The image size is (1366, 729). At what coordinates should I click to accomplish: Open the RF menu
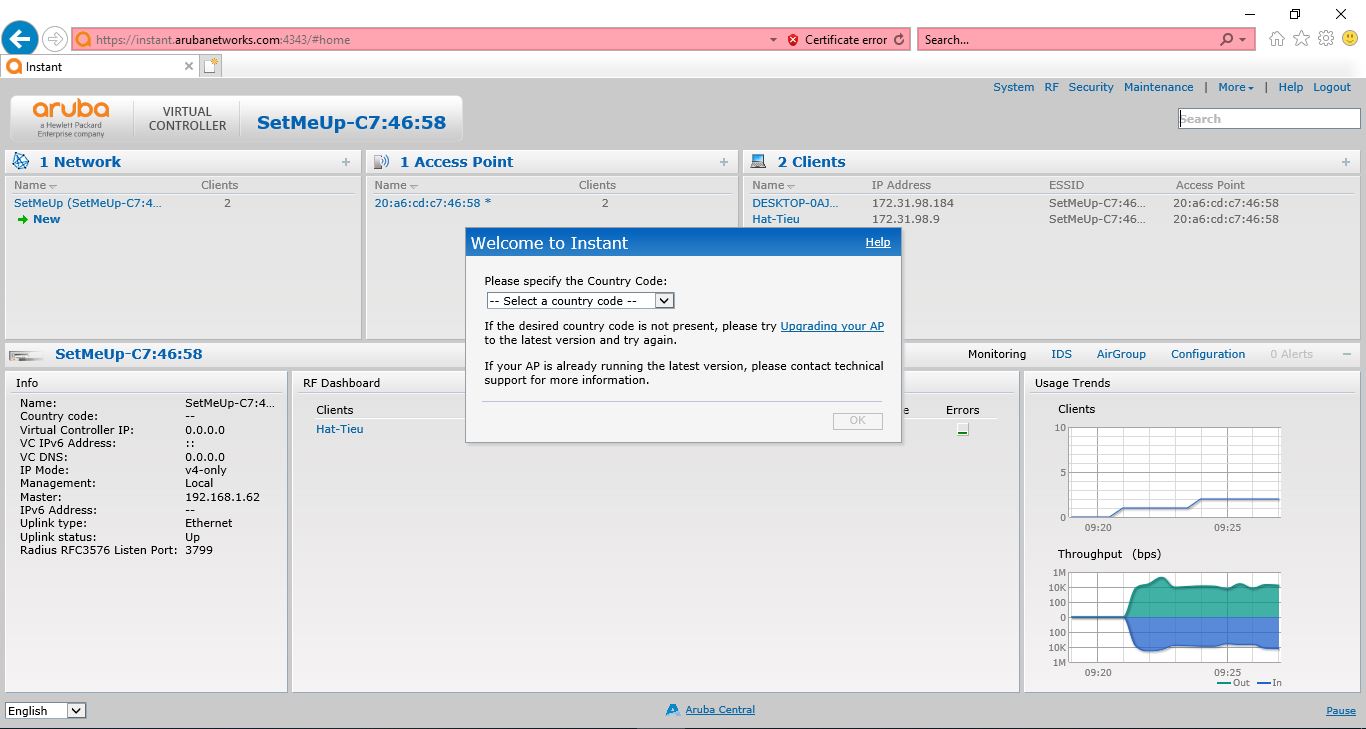[x=1051, y=87]
